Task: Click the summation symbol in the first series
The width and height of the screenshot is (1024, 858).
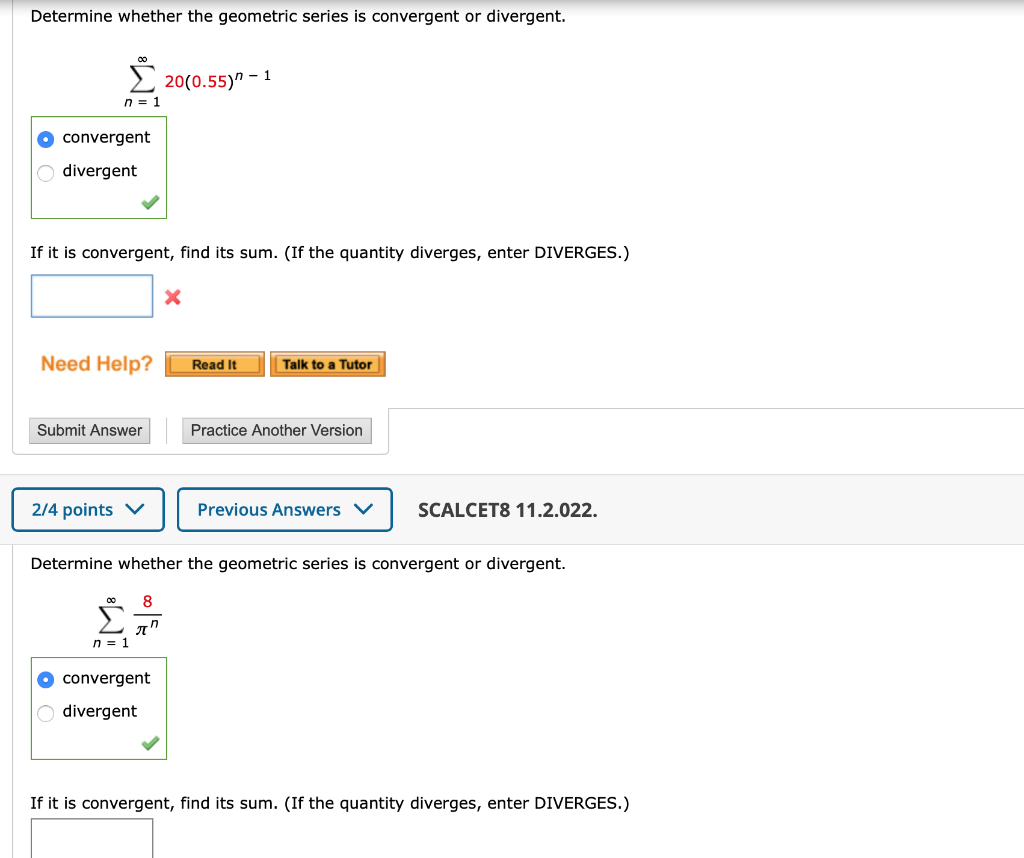Action: [x=140, y=80]
